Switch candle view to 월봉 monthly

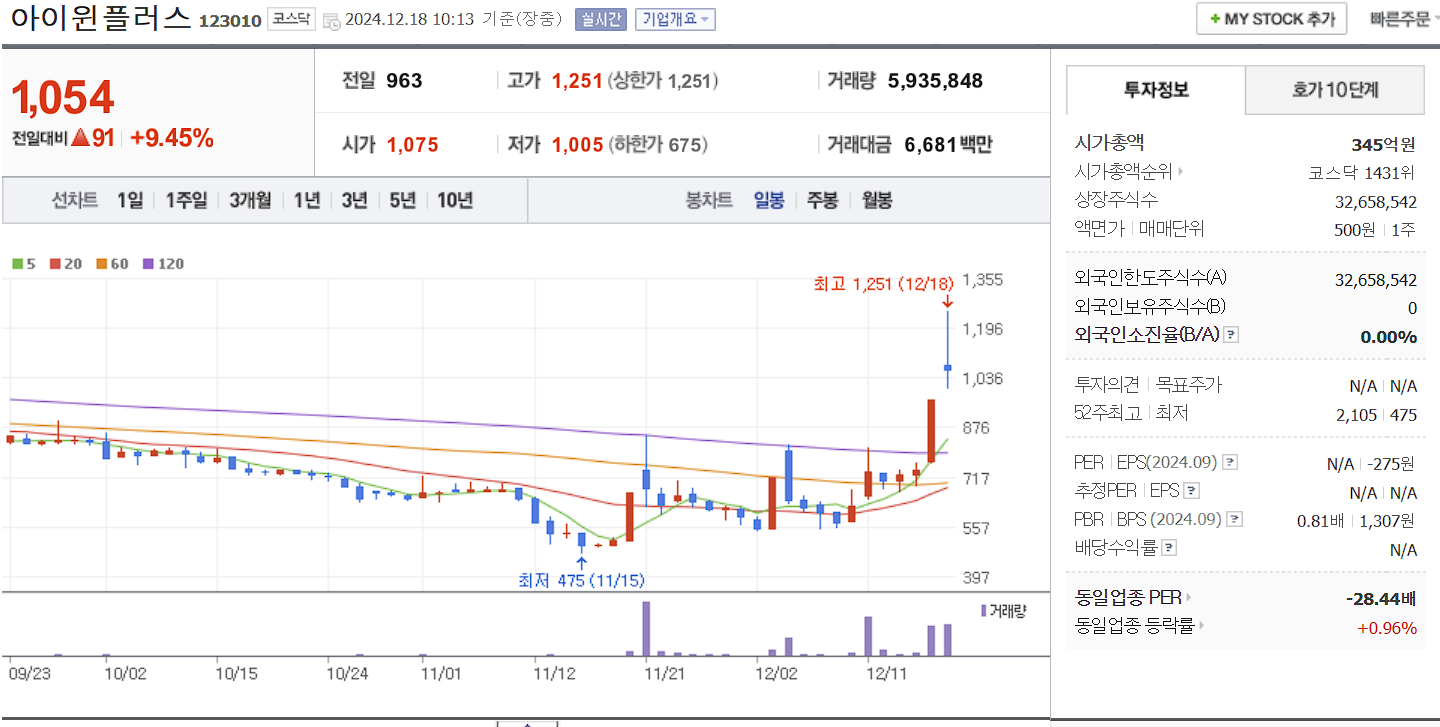(x=876, y=200)
